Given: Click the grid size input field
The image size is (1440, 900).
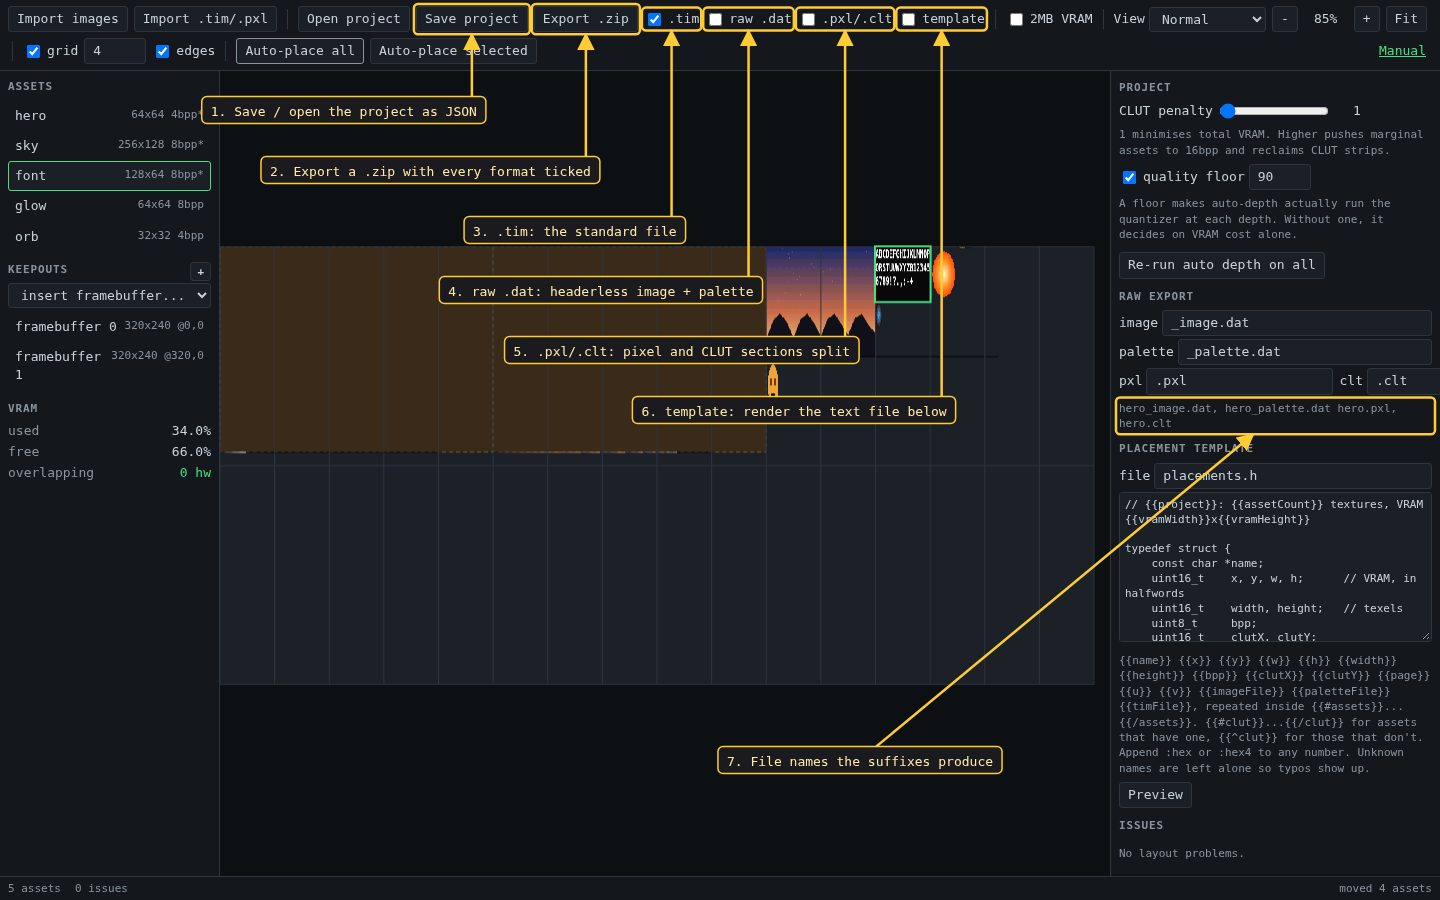Looking at the screenshot, I should tap(115, 51).
